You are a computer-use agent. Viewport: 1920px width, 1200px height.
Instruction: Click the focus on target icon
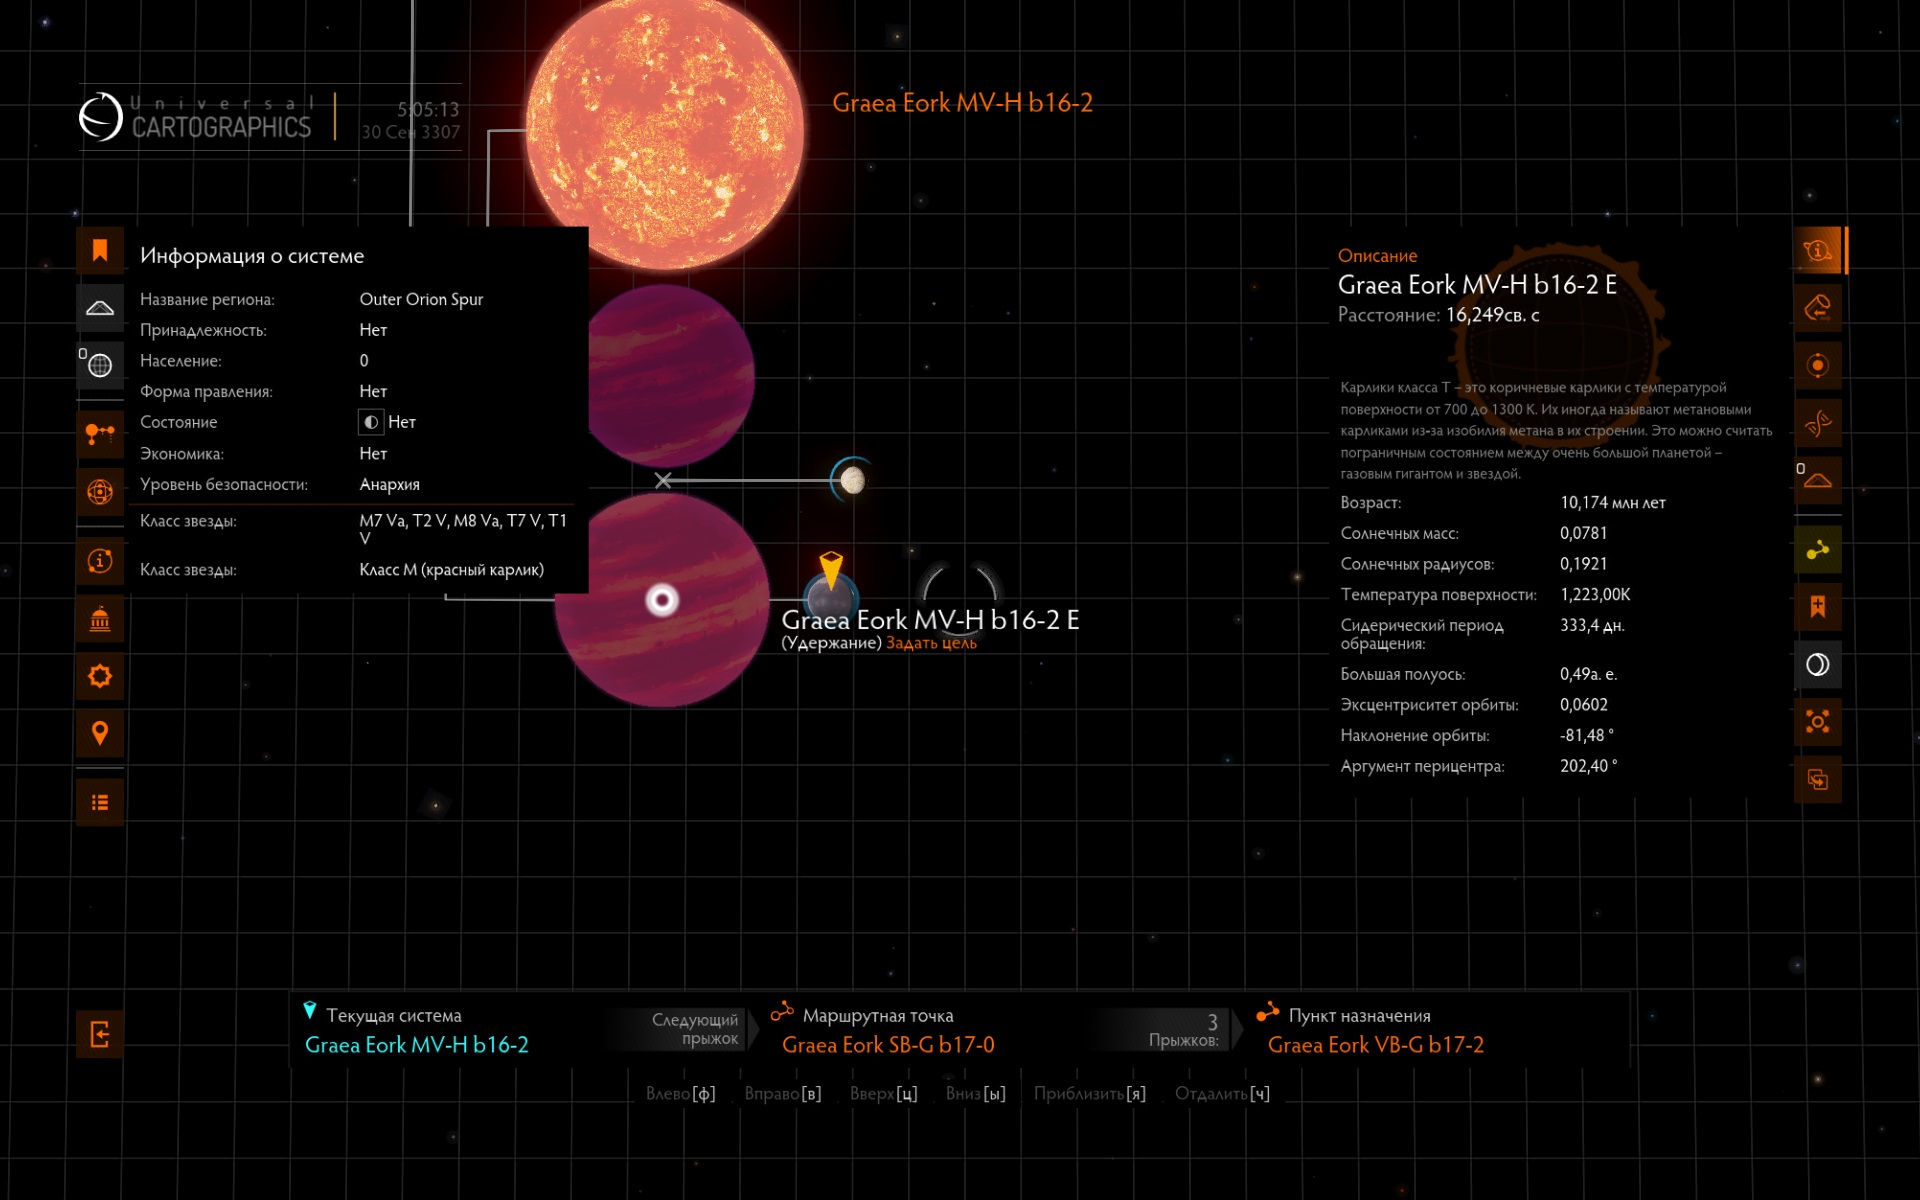[x=1818, y=722]
